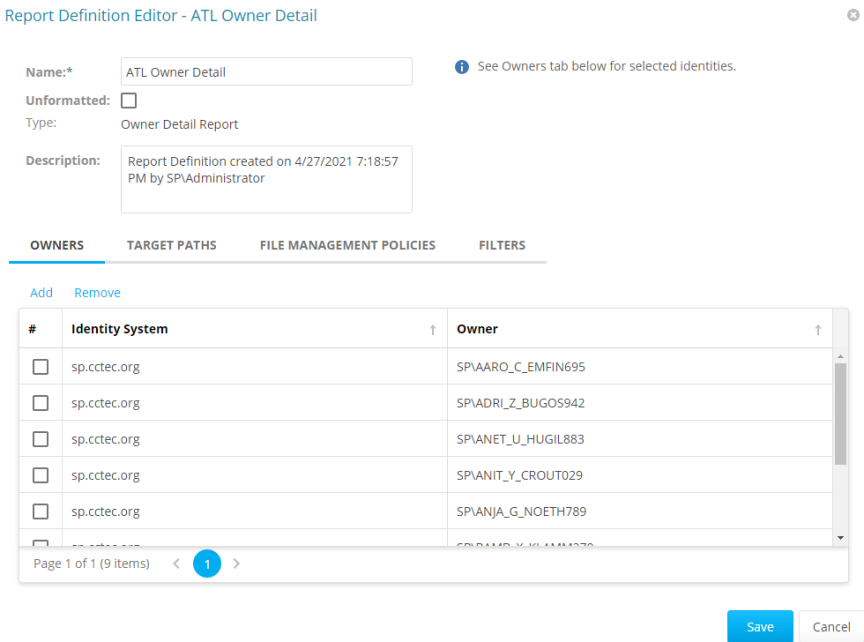
Task: Click the Description text area
Action: (267, 179)
